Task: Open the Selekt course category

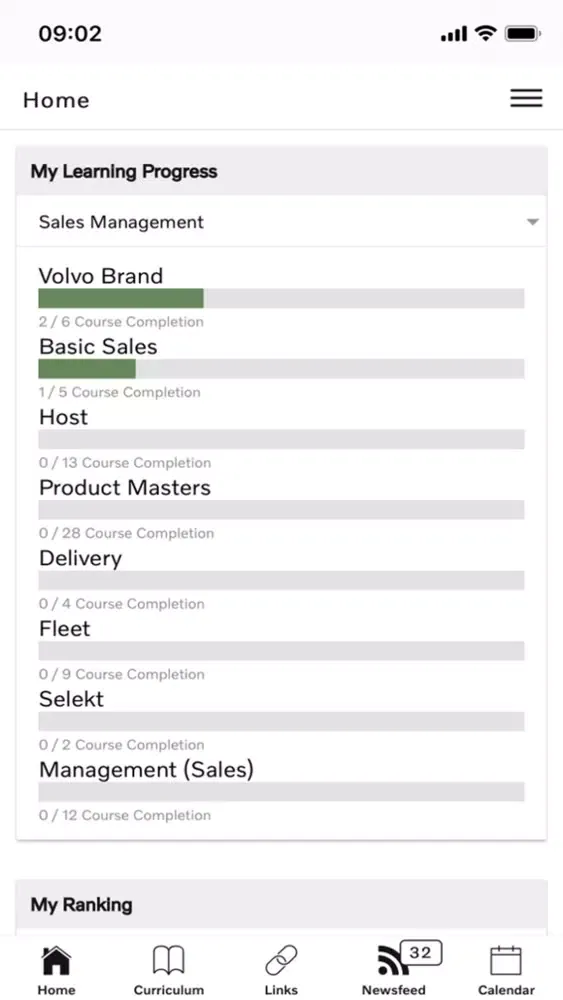Action: click(x=71, y=699)
